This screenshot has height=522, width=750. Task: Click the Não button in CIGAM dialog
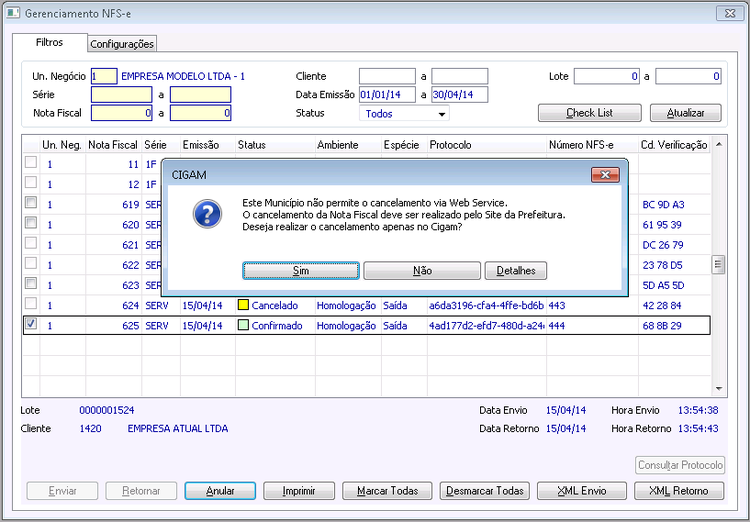pos(422,270)
